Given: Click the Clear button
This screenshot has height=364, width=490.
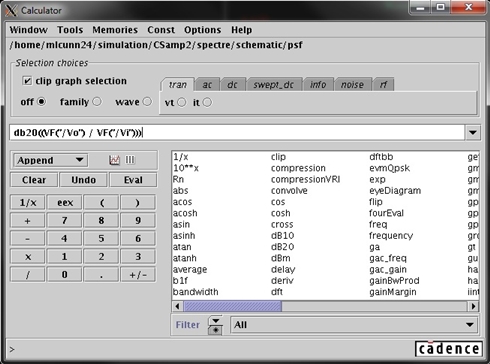Looking at the screenshot, I should click(34, 180).
